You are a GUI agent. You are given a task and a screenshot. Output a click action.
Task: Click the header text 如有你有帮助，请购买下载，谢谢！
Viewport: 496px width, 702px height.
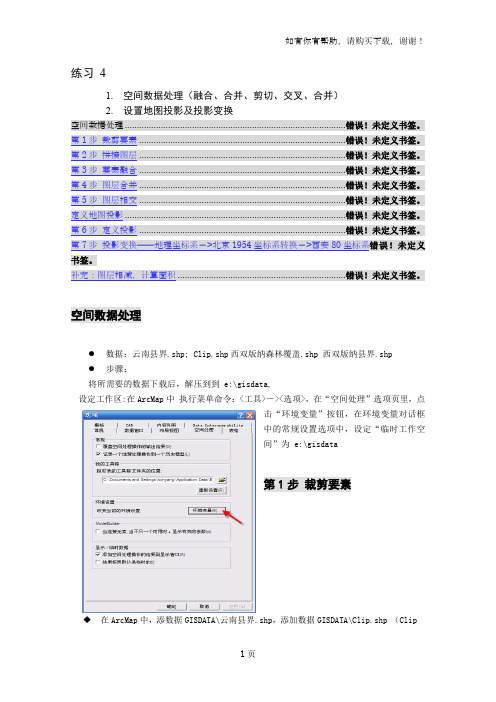coord(354,41)
